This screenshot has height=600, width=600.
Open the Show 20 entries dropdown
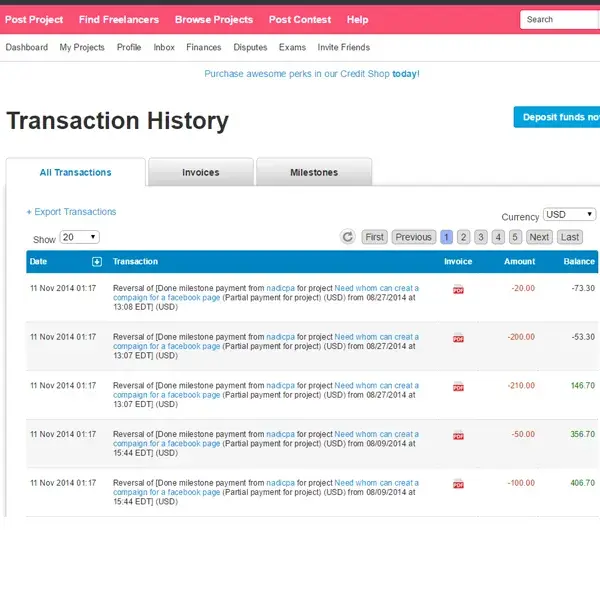coord(80,237)
